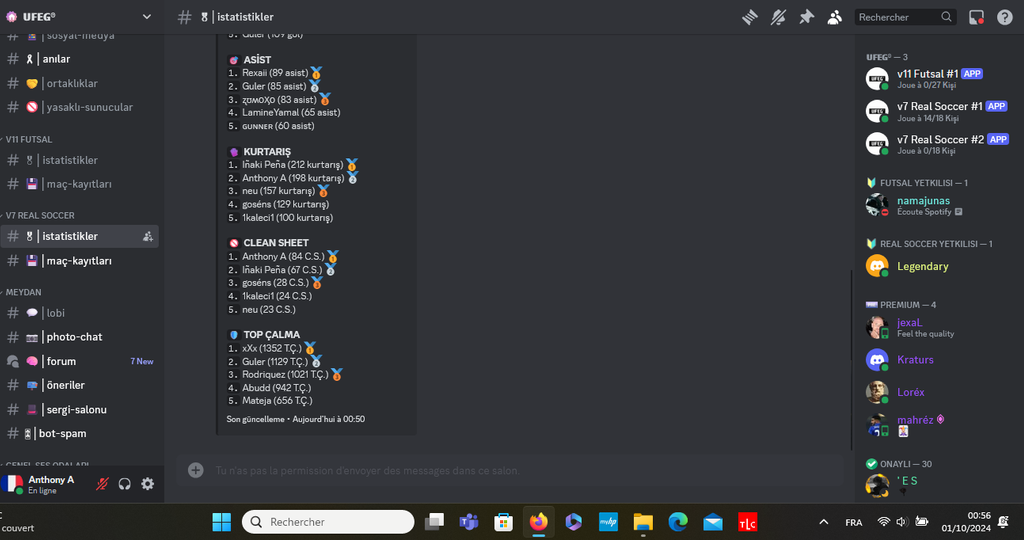This screenshot has height=540, width=1024.
Task: Open Legendary member profile
Action: [938, 266]
